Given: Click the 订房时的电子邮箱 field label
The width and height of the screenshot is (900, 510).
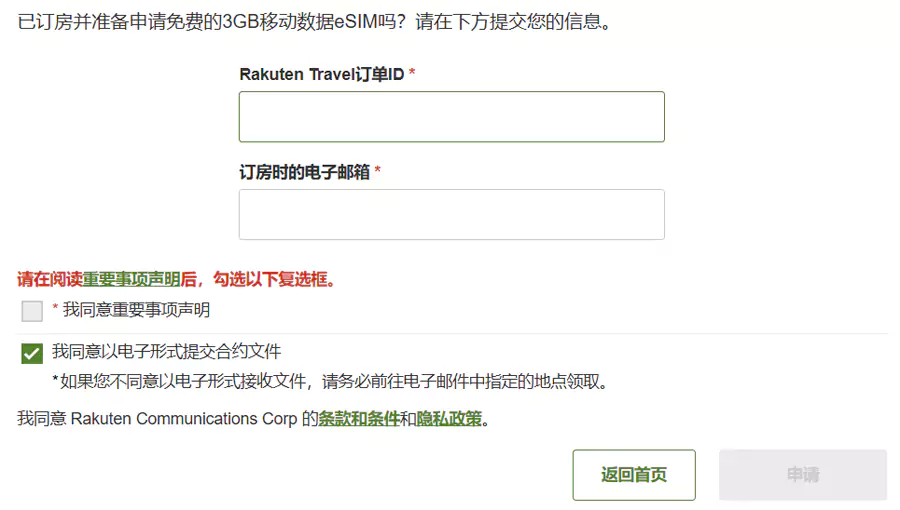Looking at the screenshot, I should pos(304,172).
